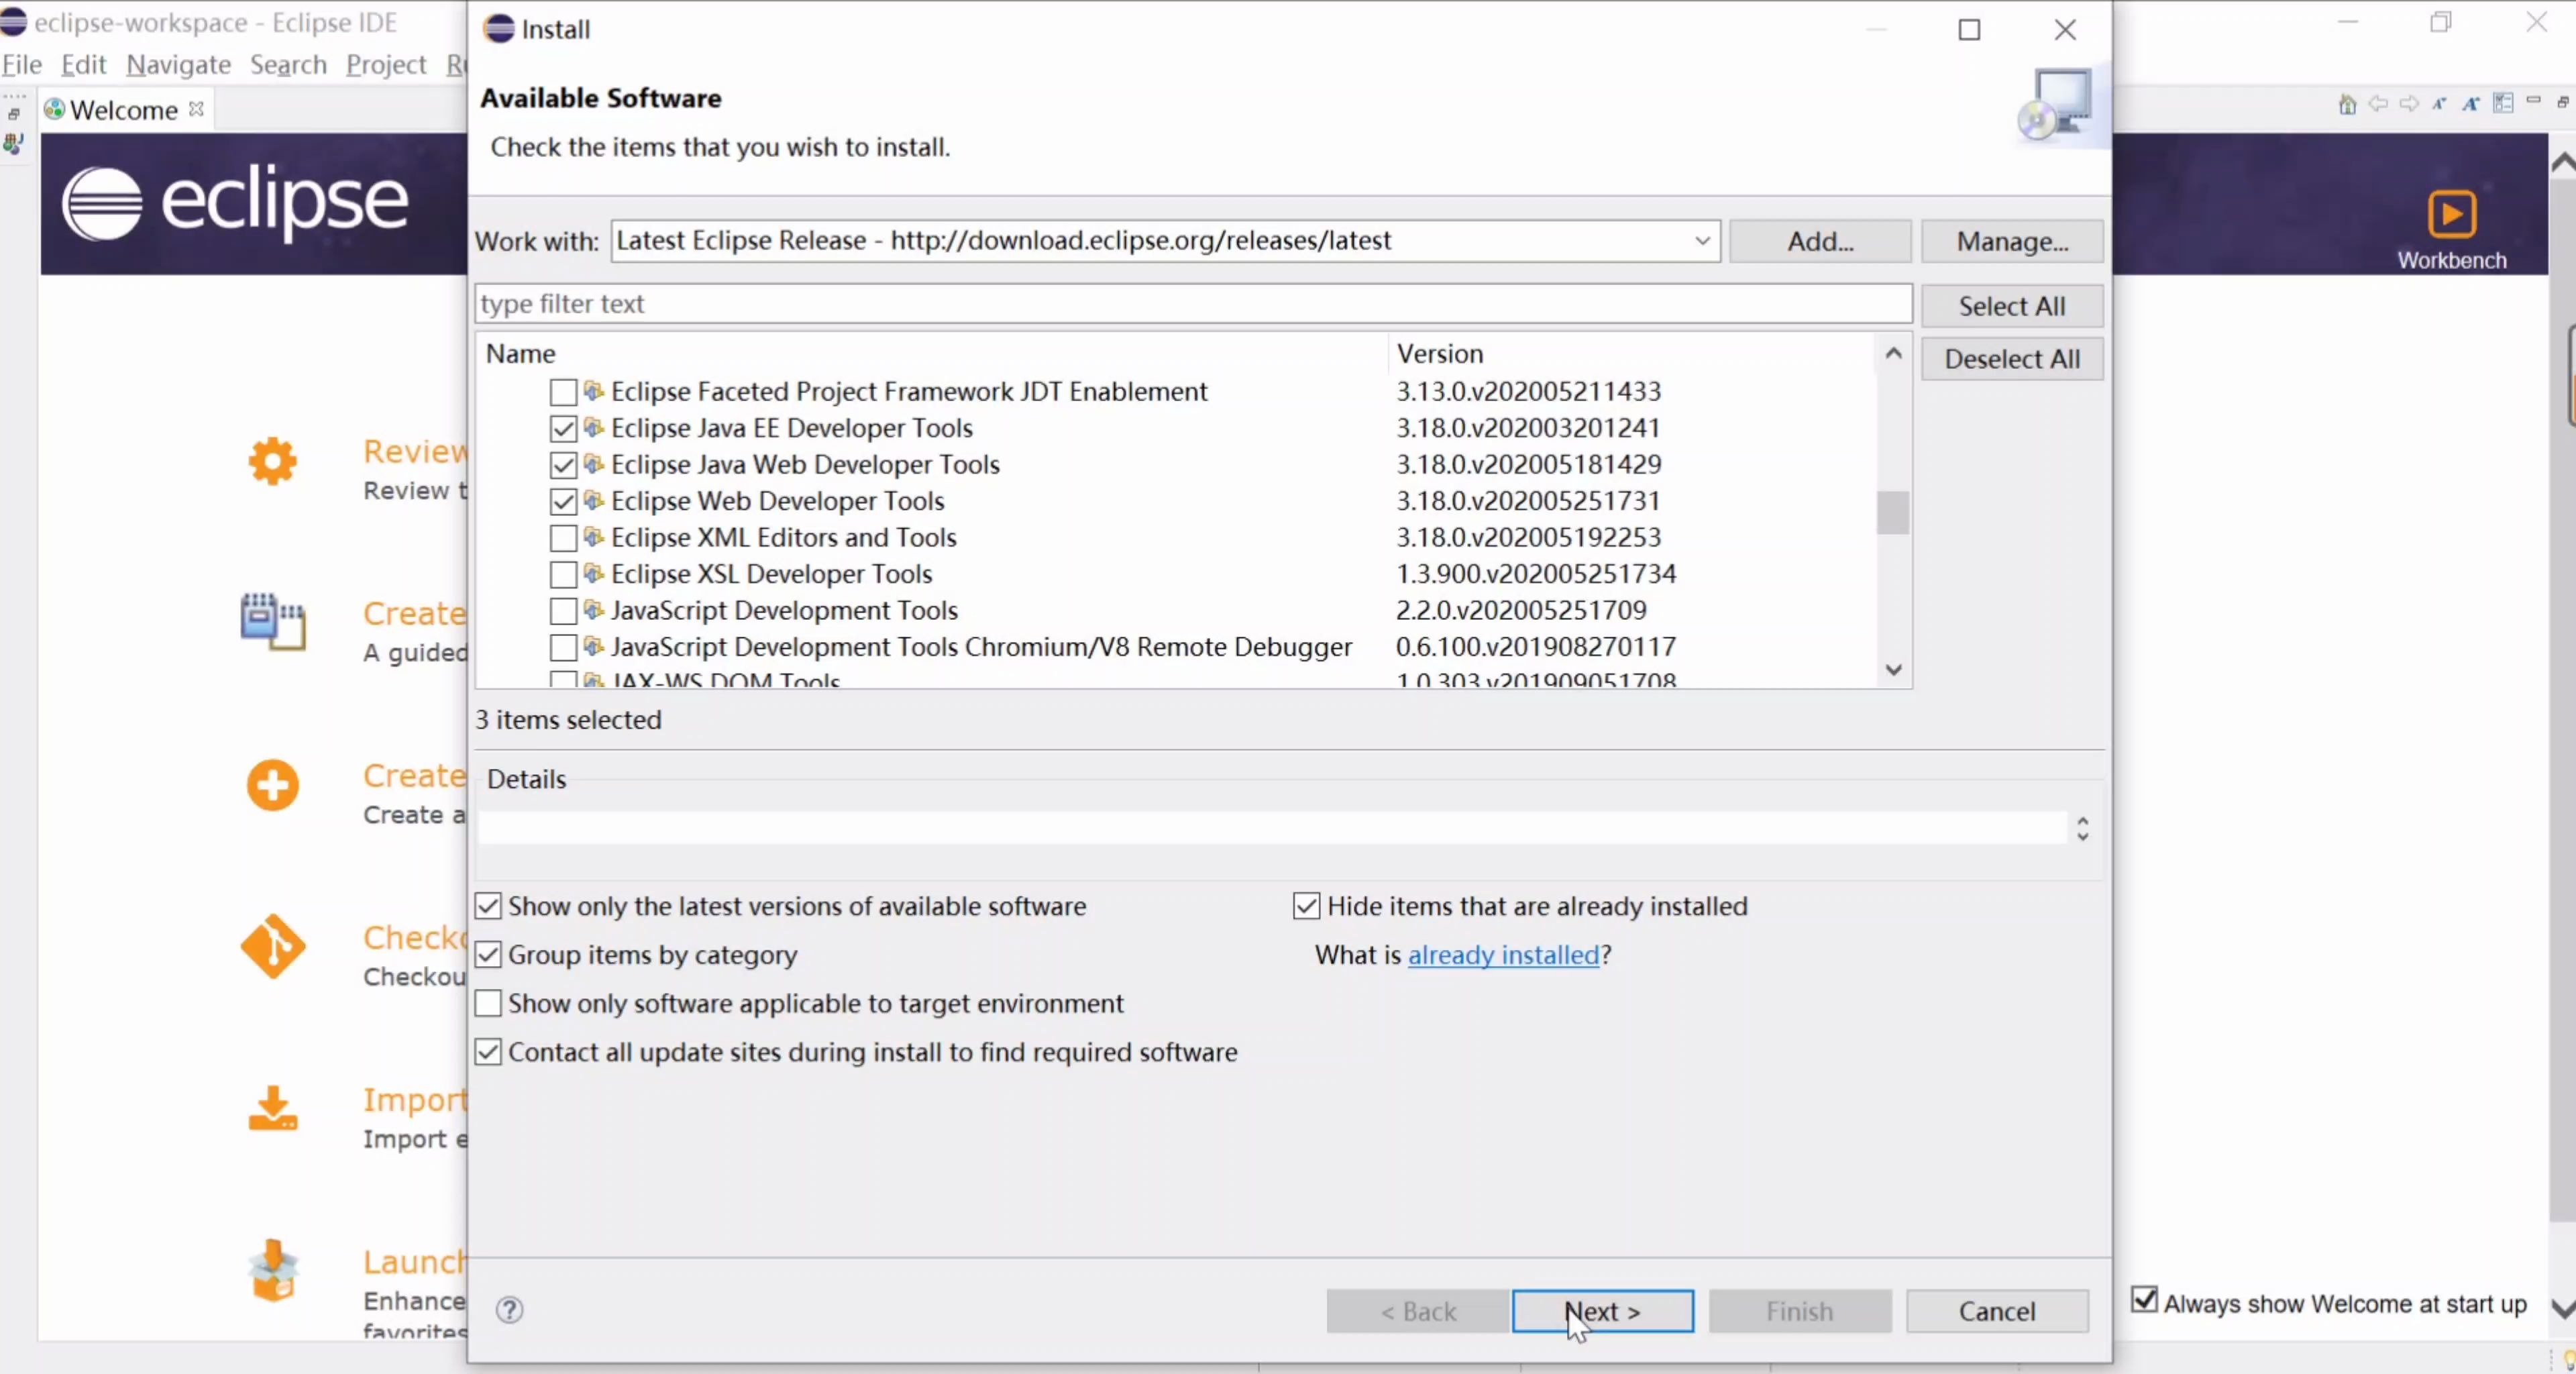Image resolution: width=2576 pixels, height=1374 pixels.
Task: Click the Add... button
Action: [1820, 241]
